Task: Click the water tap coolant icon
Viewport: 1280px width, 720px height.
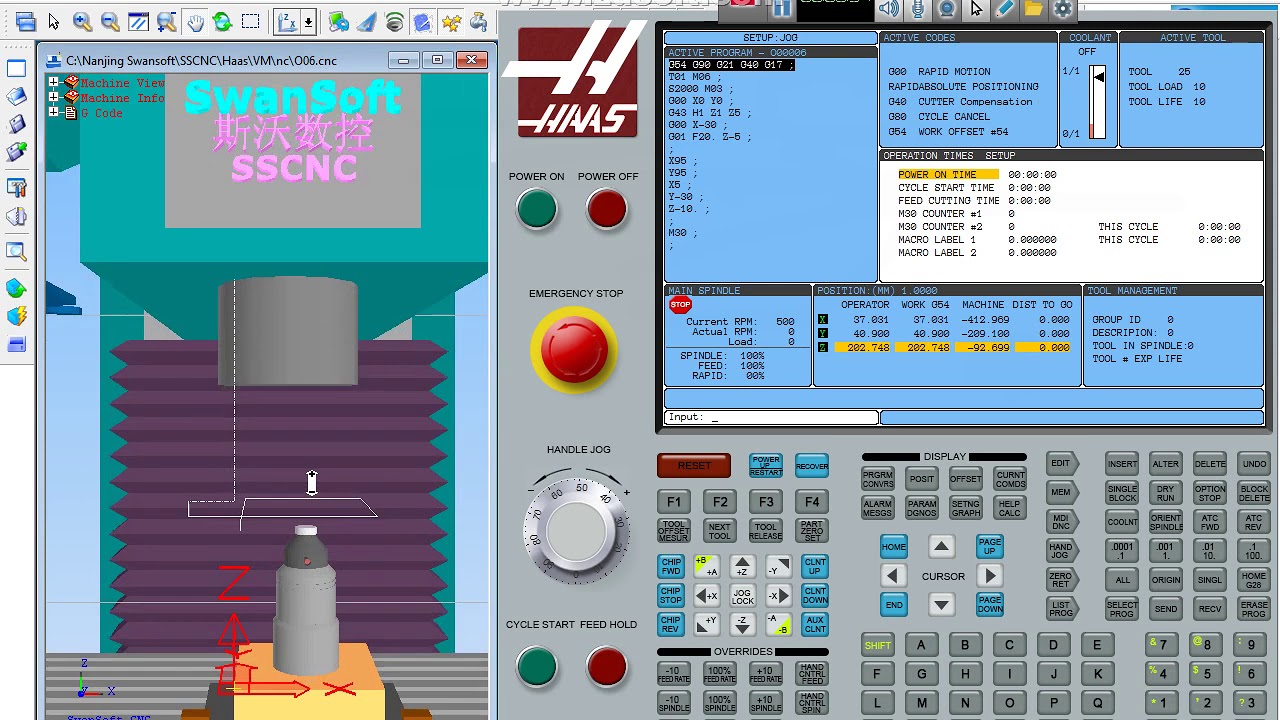Action: 478,21
